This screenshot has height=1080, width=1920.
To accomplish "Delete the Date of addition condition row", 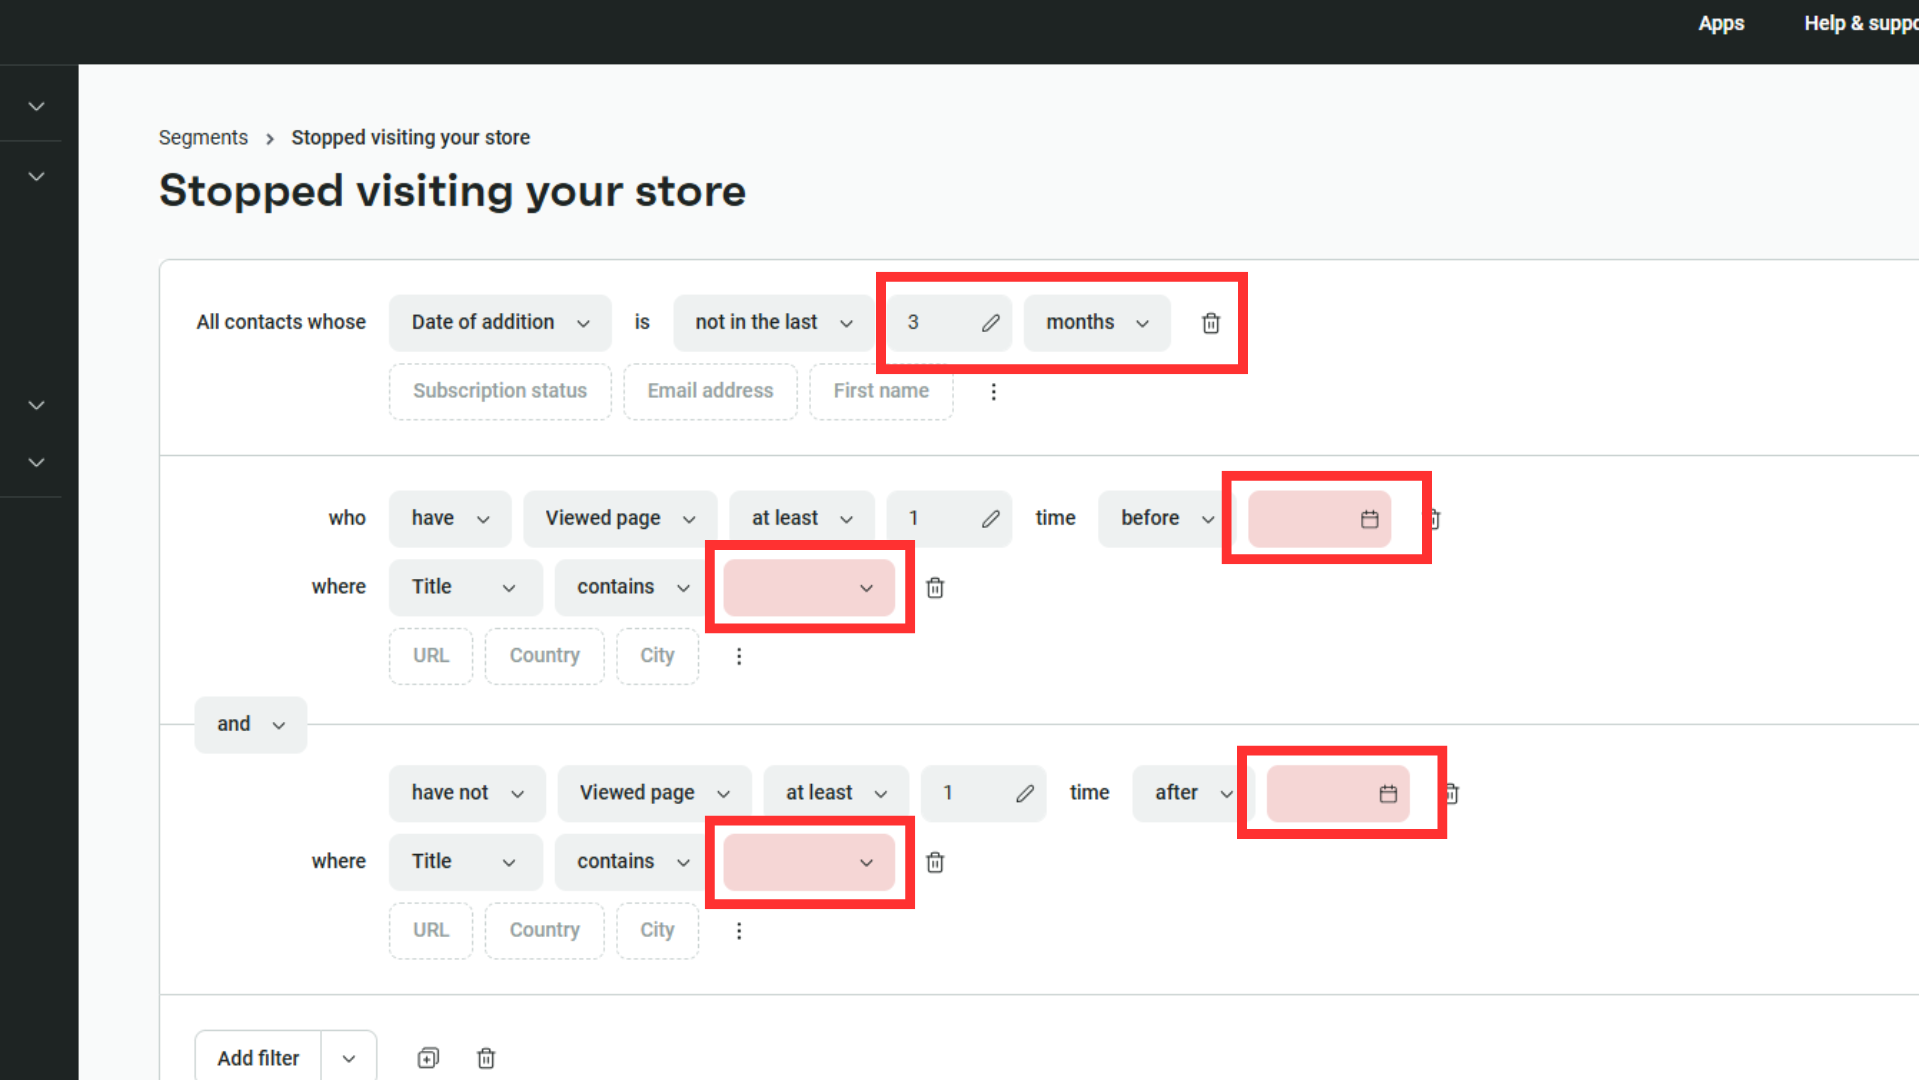I will [x=1210, y=323].
